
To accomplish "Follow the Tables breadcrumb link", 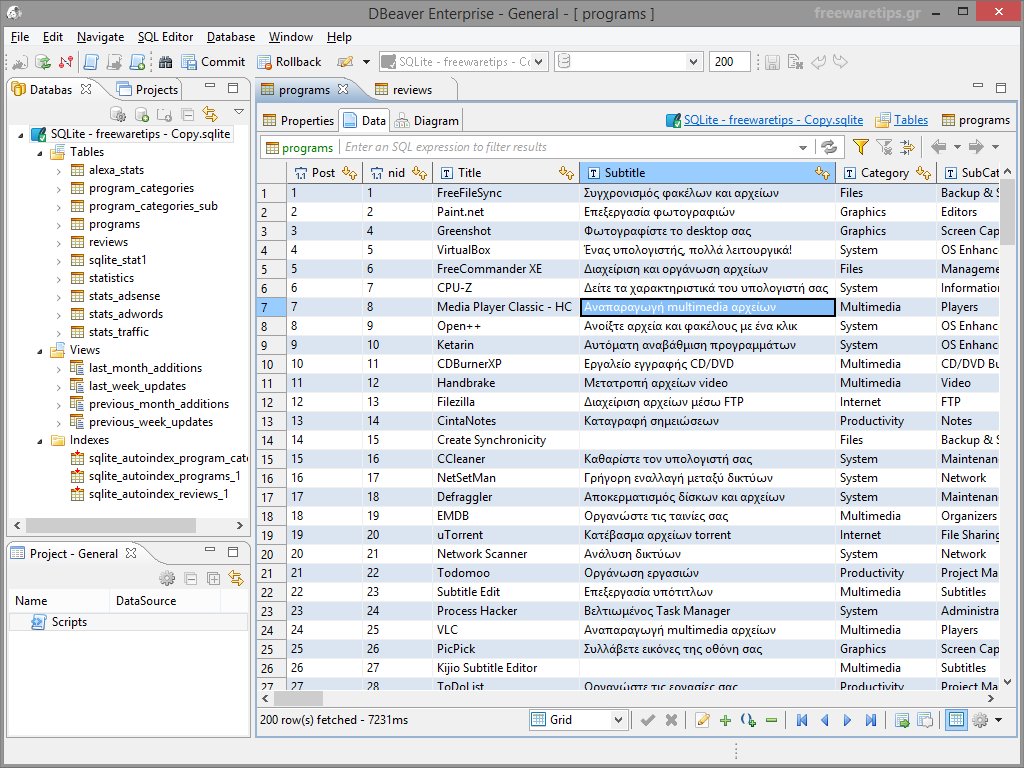I will click(910, 120).
